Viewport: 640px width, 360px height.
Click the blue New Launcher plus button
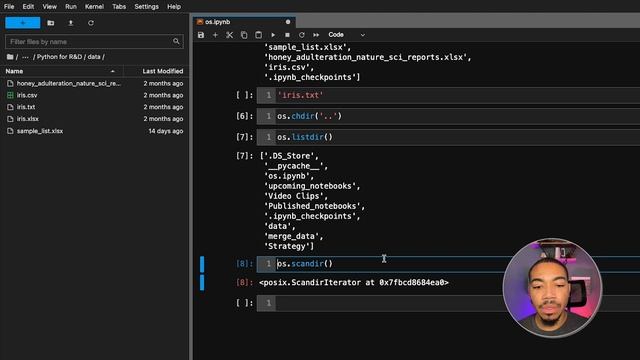coord(23,23)
